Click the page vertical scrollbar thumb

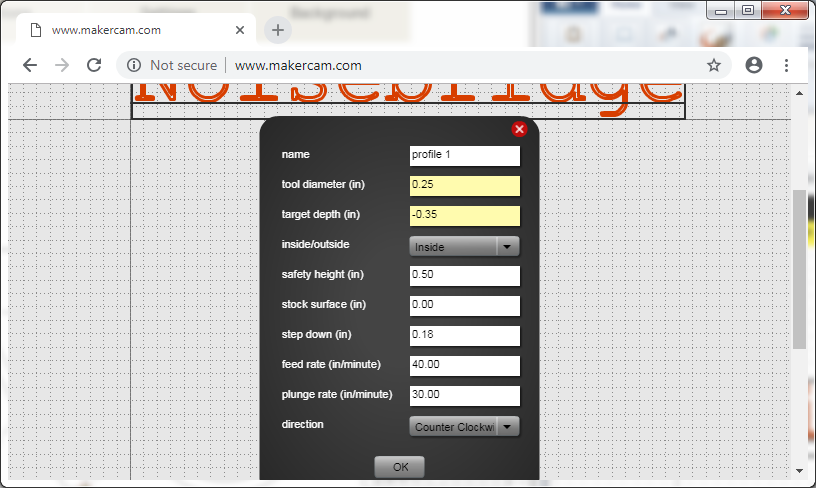(x=799, y=268)
